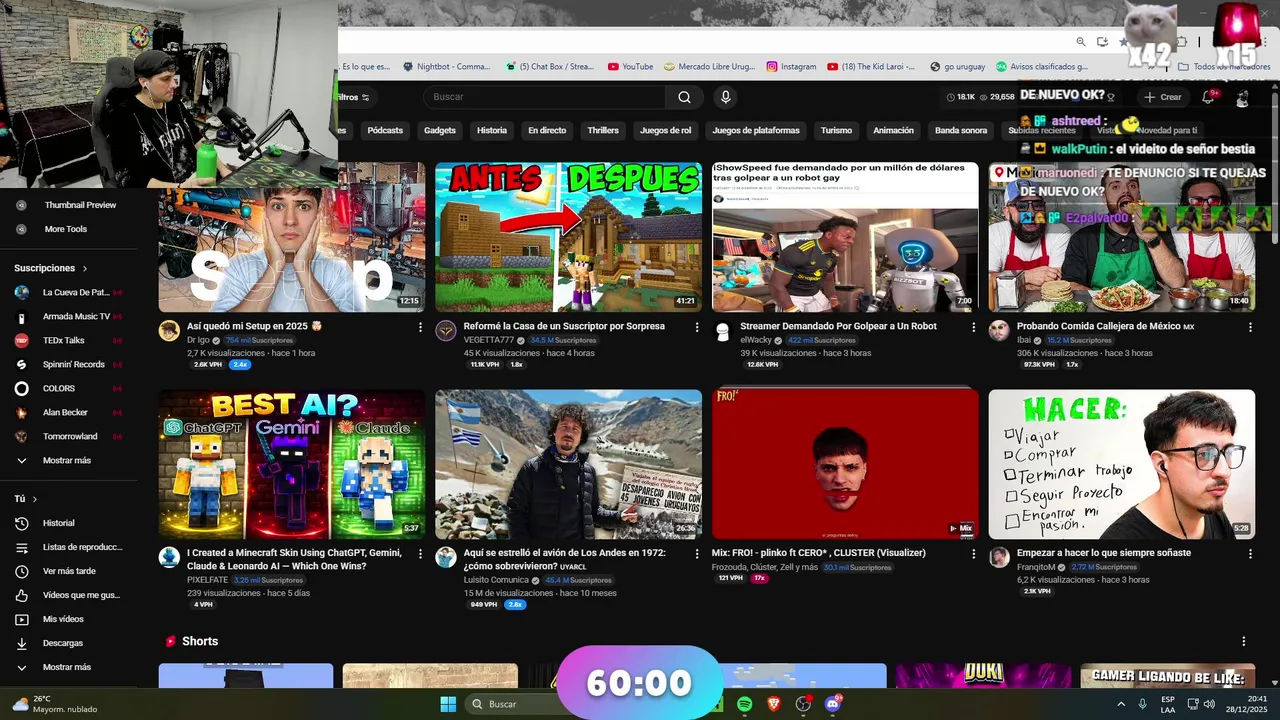Click the PIXELFATE channel avatar
The image size is (1280, 720).
tap(169, 557)
